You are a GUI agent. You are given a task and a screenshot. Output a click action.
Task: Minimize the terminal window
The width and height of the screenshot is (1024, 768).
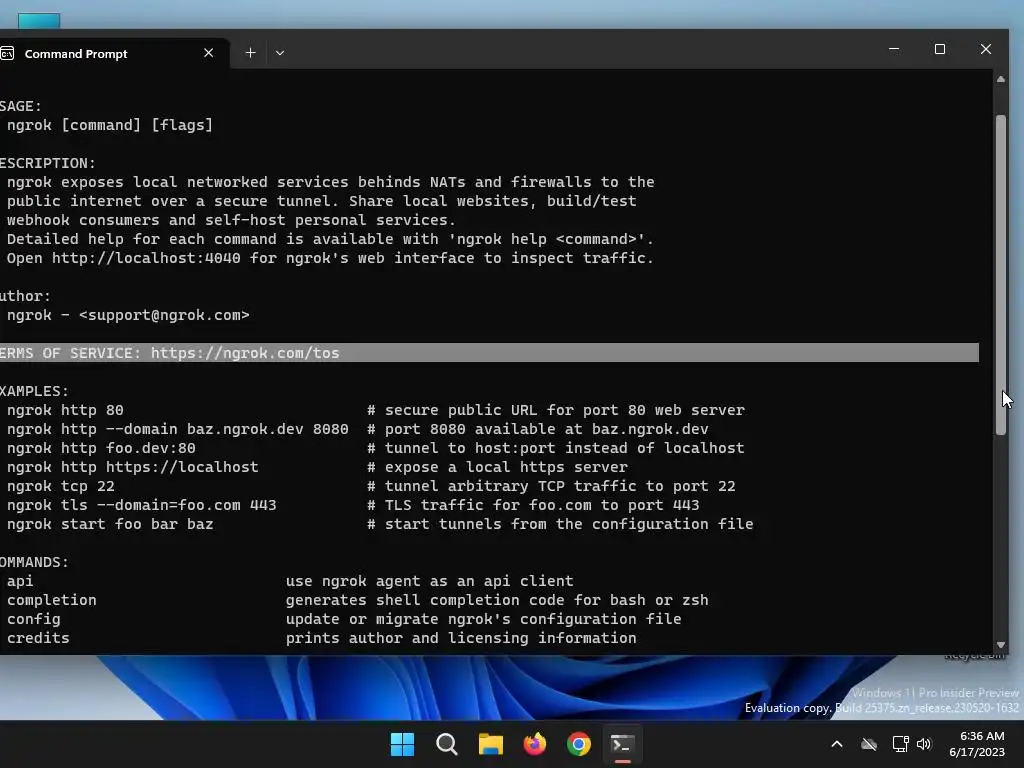[x=894, y=49]
